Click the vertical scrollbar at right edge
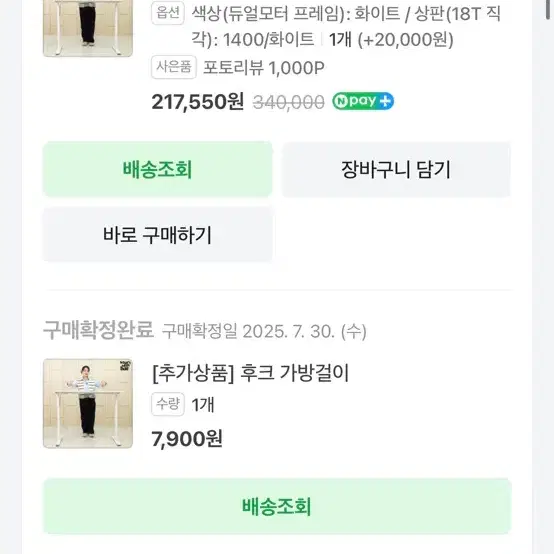Viewport: 554px width, 554px height. 549,9
